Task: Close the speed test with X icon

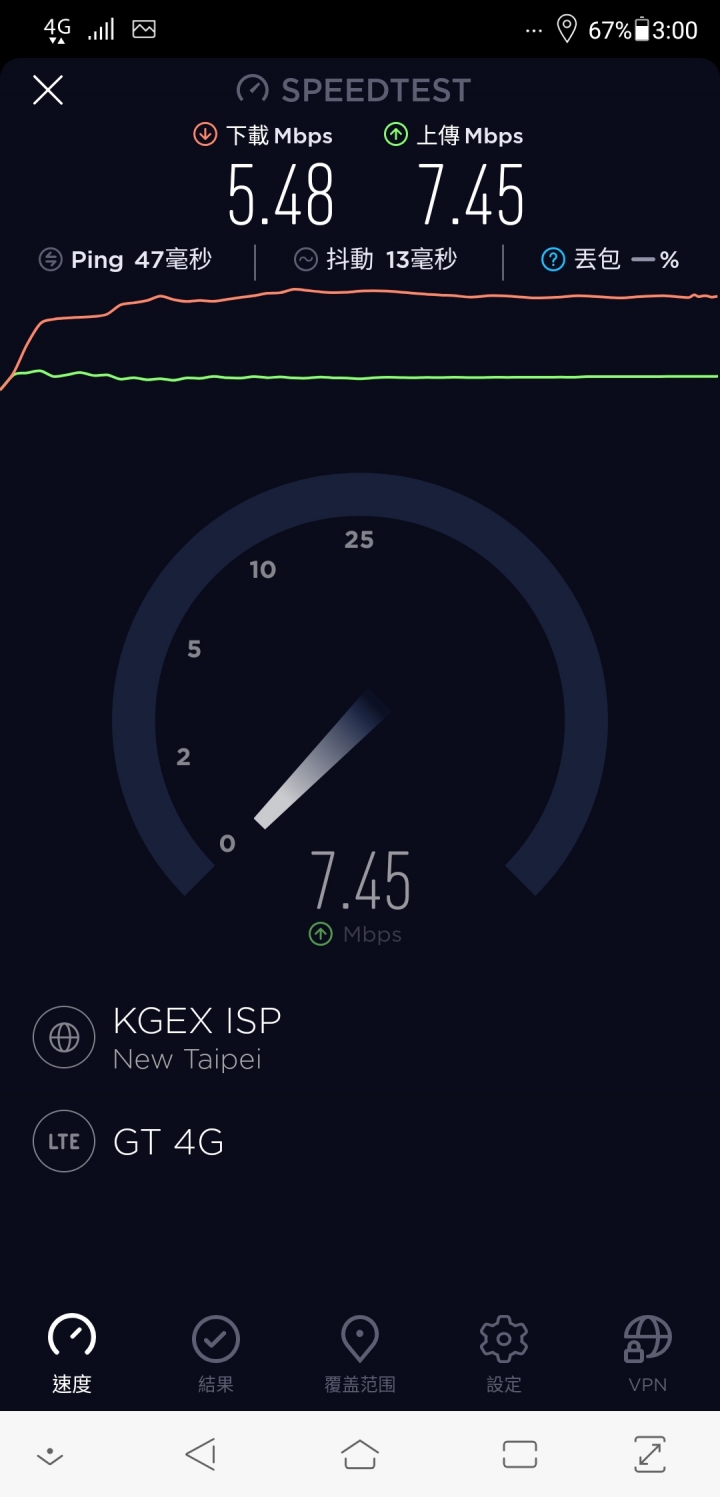Action: pos(48,90)
